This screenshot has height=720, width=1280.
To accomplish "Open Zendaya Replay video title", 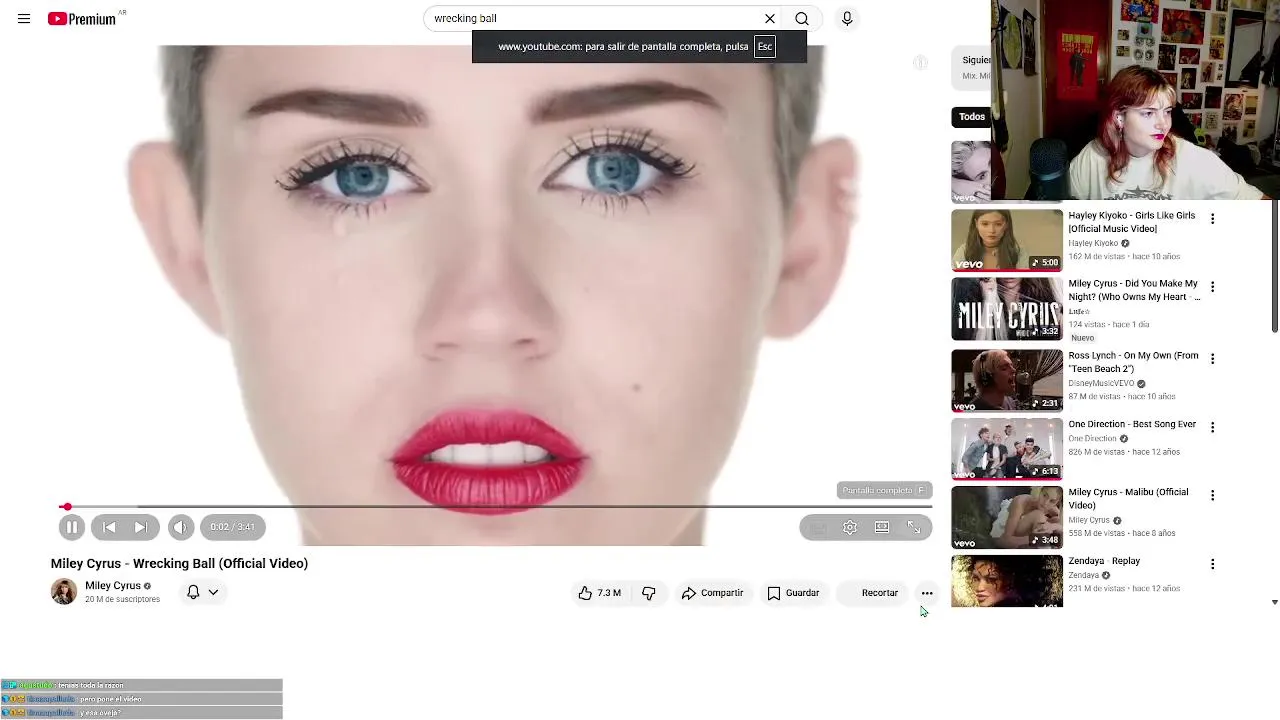I will [x=1104, y=561].
